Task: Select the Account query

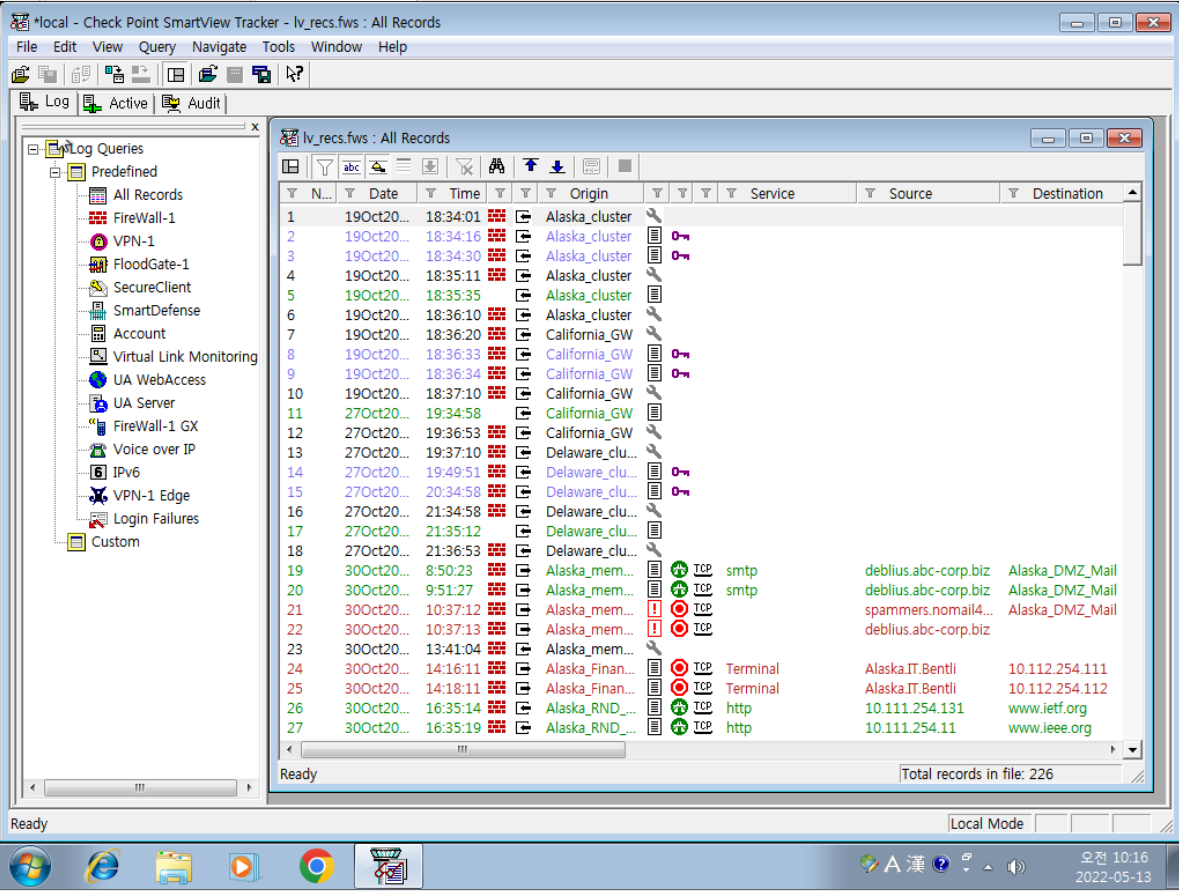Action: (x=139, y=333)
